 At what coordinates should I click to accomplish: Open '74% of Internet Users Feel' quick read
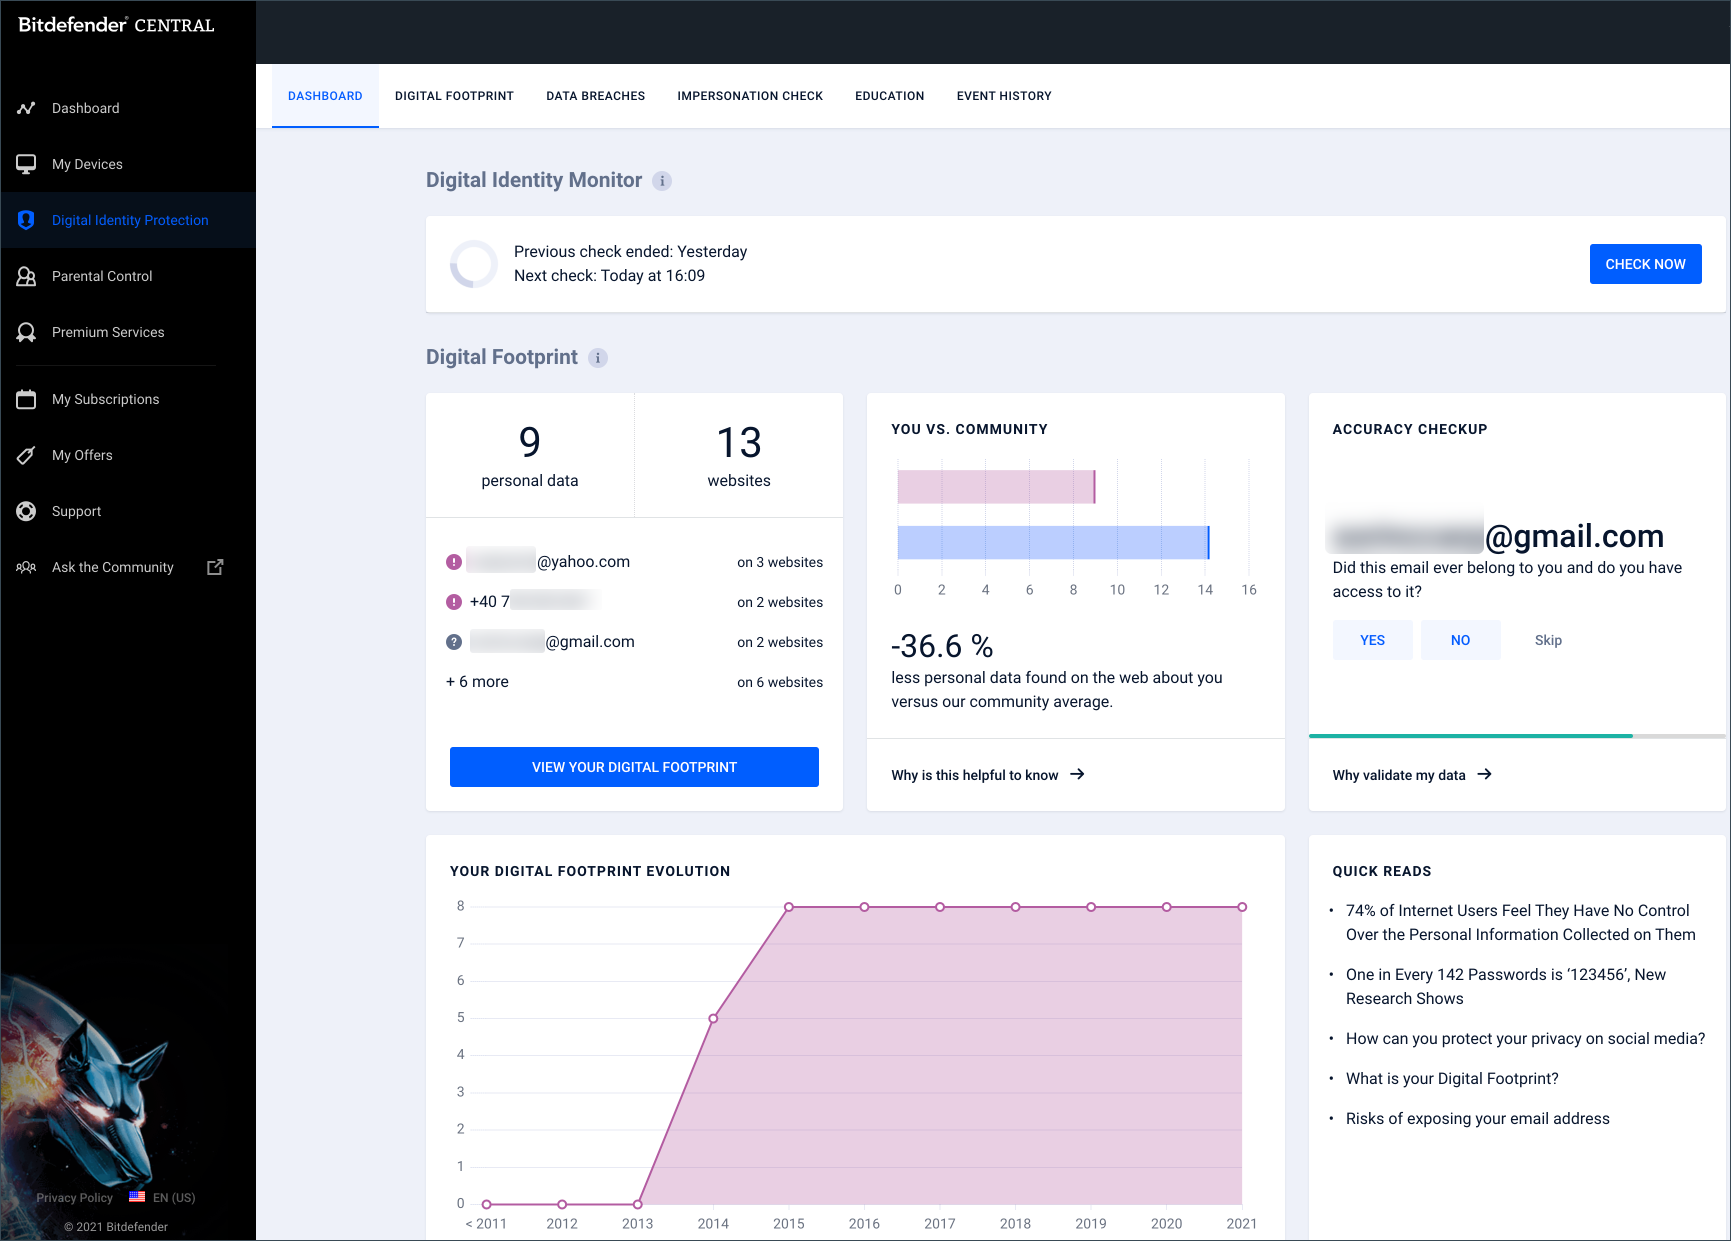point(1520,923)
